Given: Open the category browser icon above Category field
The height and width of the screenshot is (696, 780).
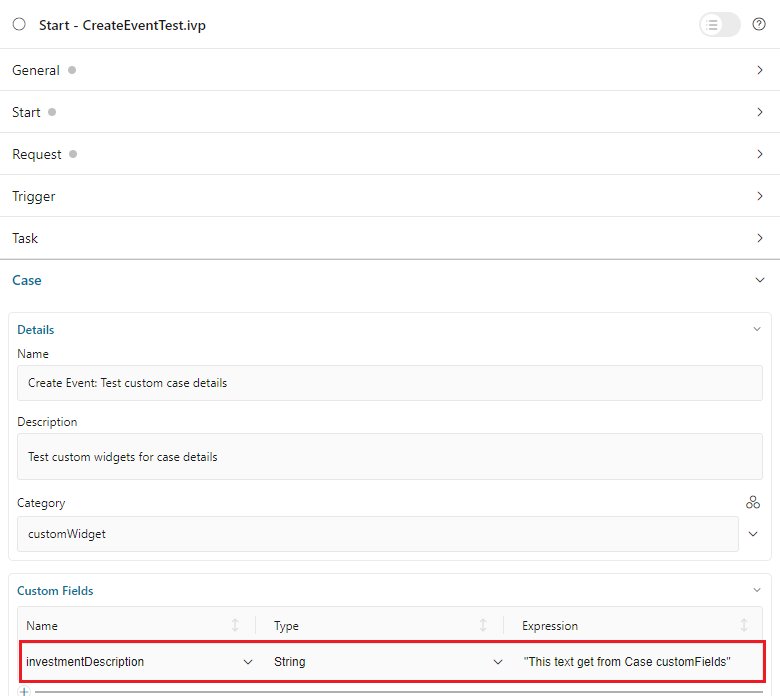Looking at the screenshot, I should tap(753, 502).
